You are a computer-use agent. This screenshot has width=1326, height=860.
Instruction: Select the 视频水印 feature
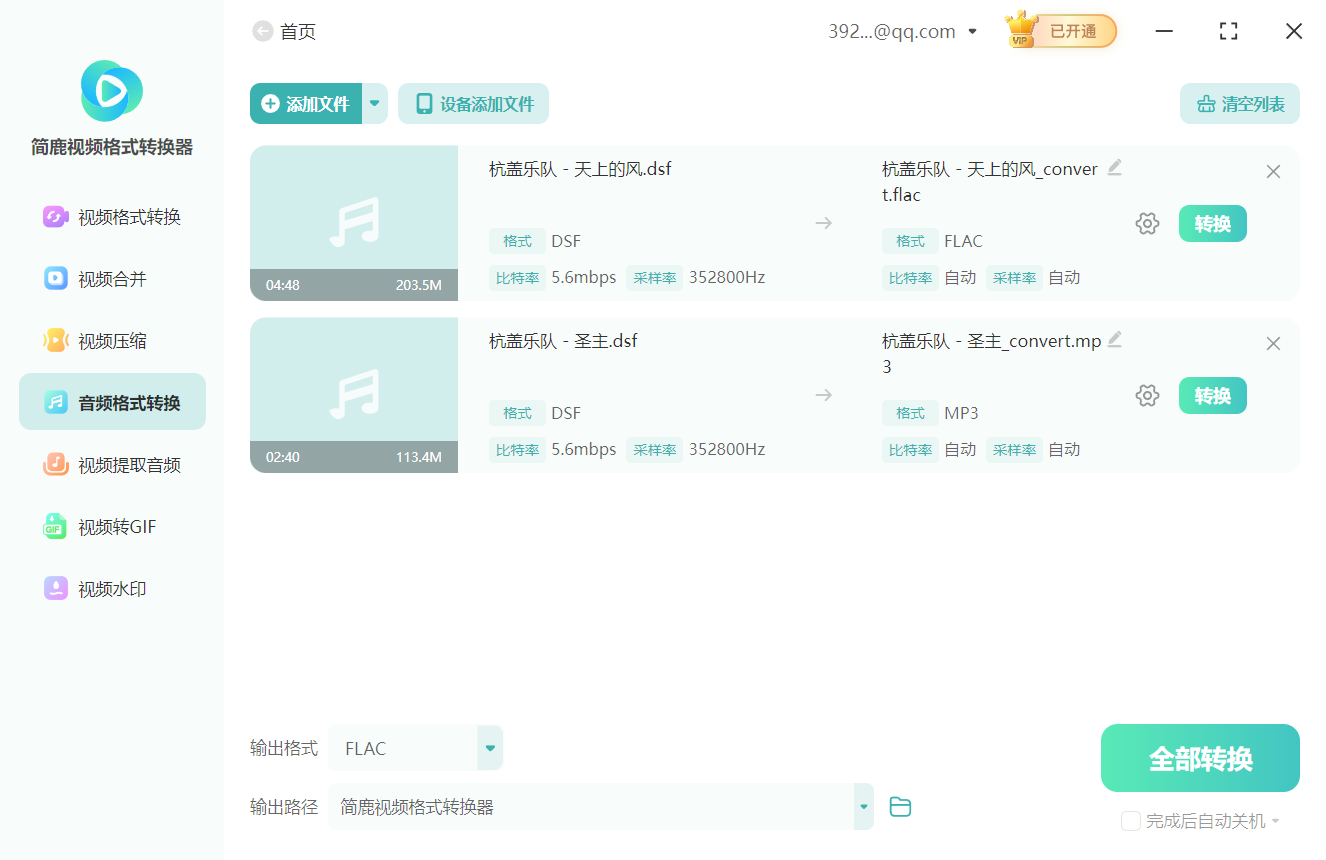click(x=111, y=588)
